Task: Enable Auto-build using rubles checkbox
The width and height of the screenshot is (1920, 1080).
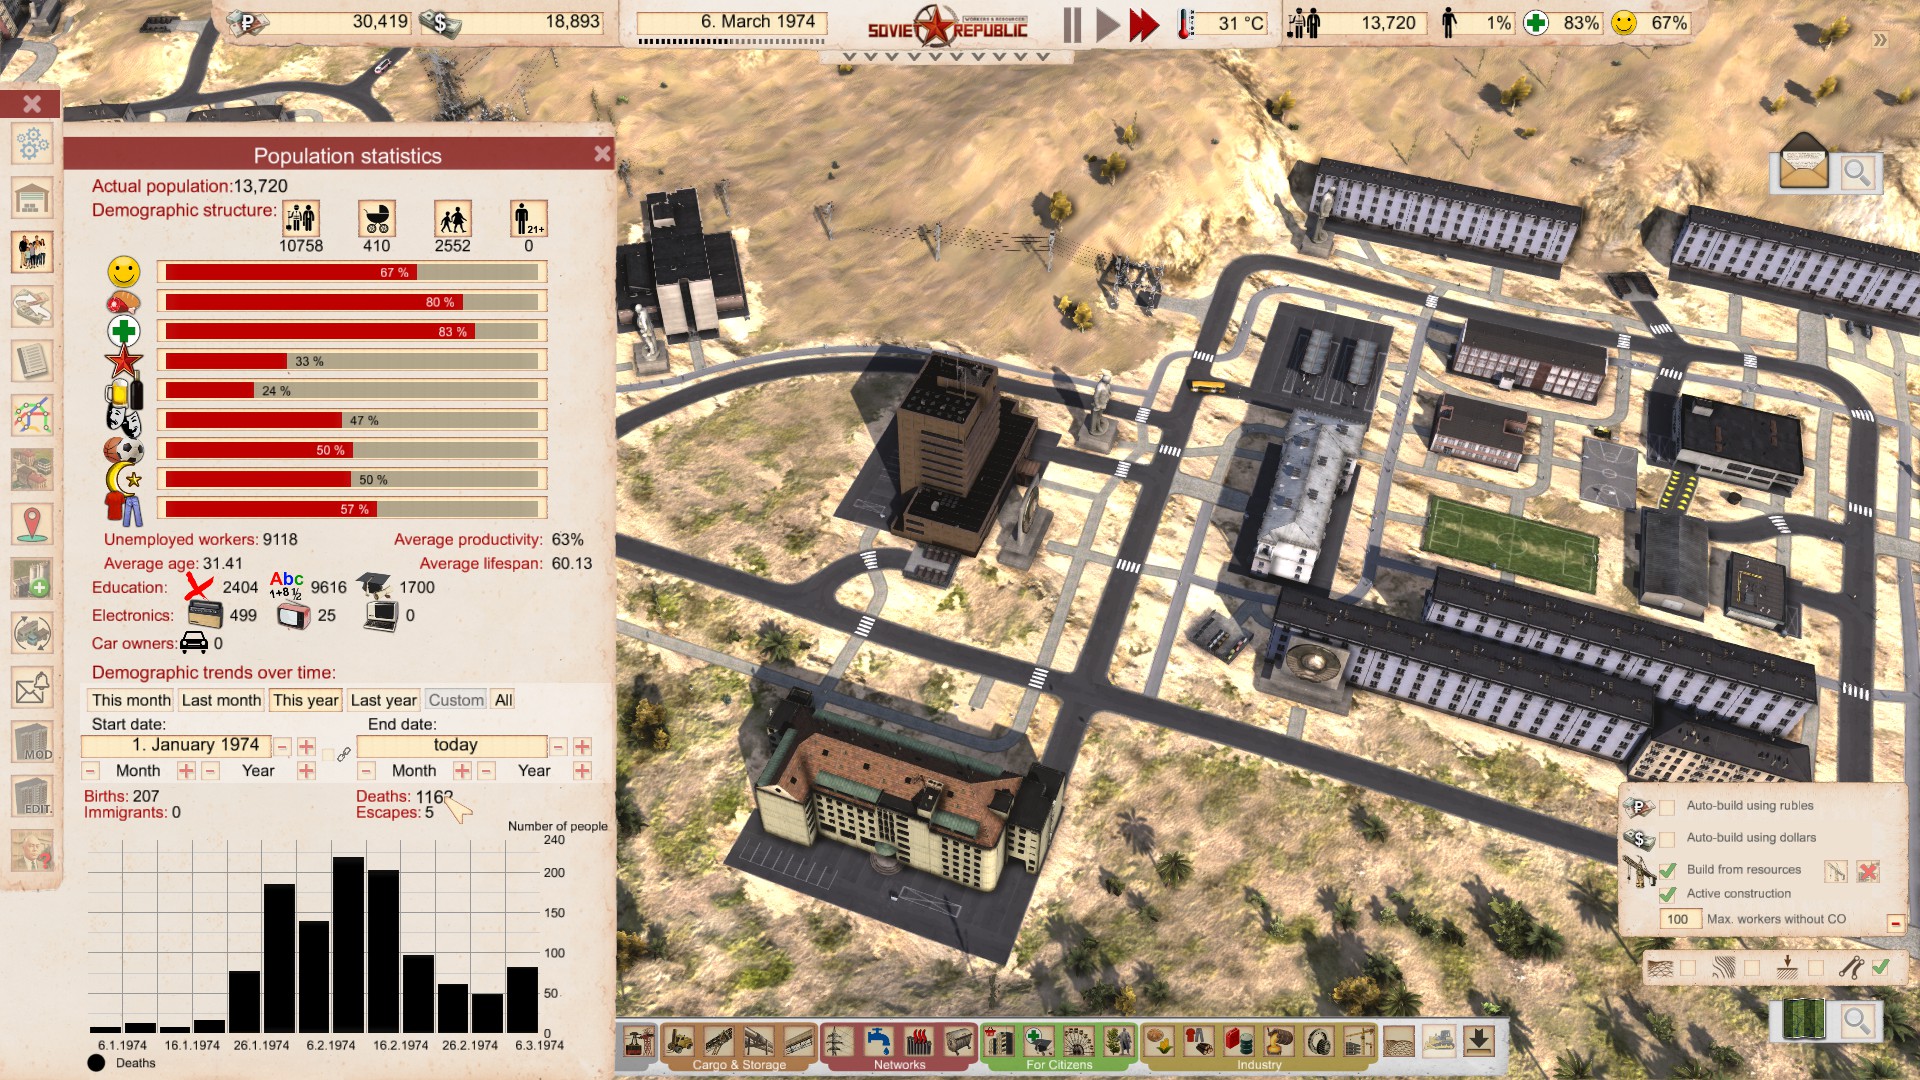Action: [x=1667, y=807]
